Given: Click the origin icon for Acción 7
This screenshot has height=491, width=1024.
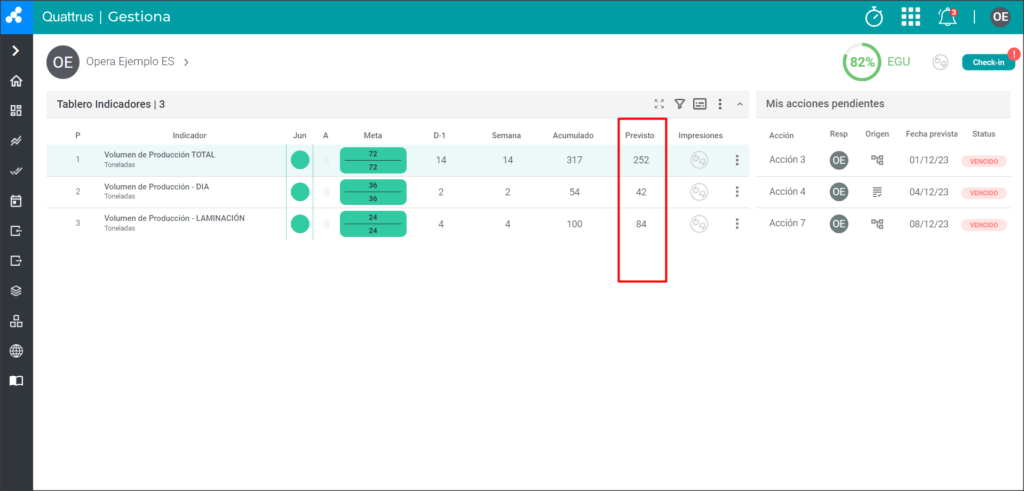Looking at the screenshot, I should (x=877, y=224).
